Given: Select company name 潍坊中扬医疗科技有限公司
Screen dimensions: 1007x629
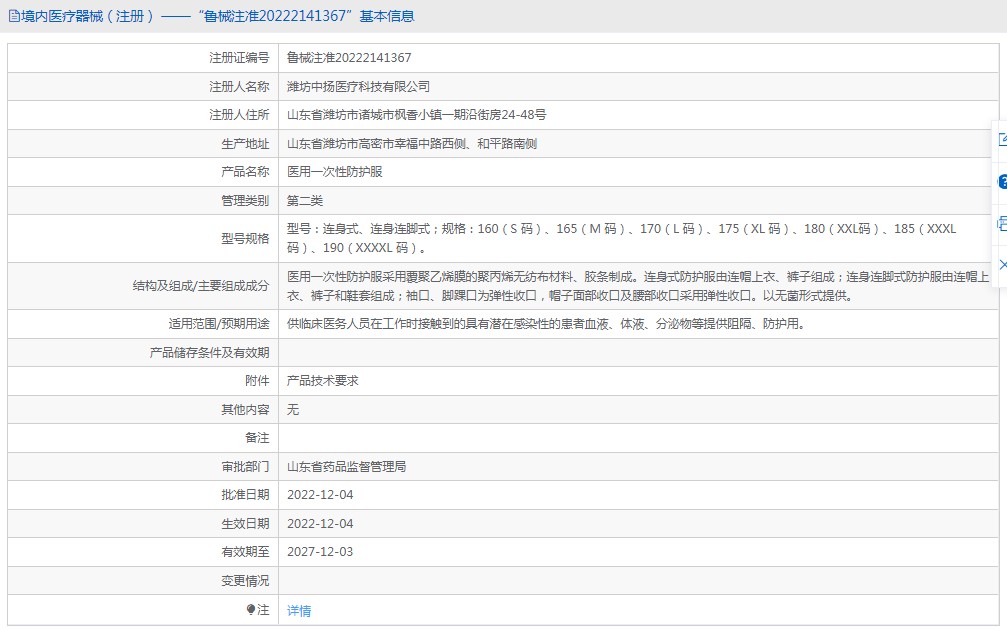Looking at the screenshot, I should tap(358, 86).
